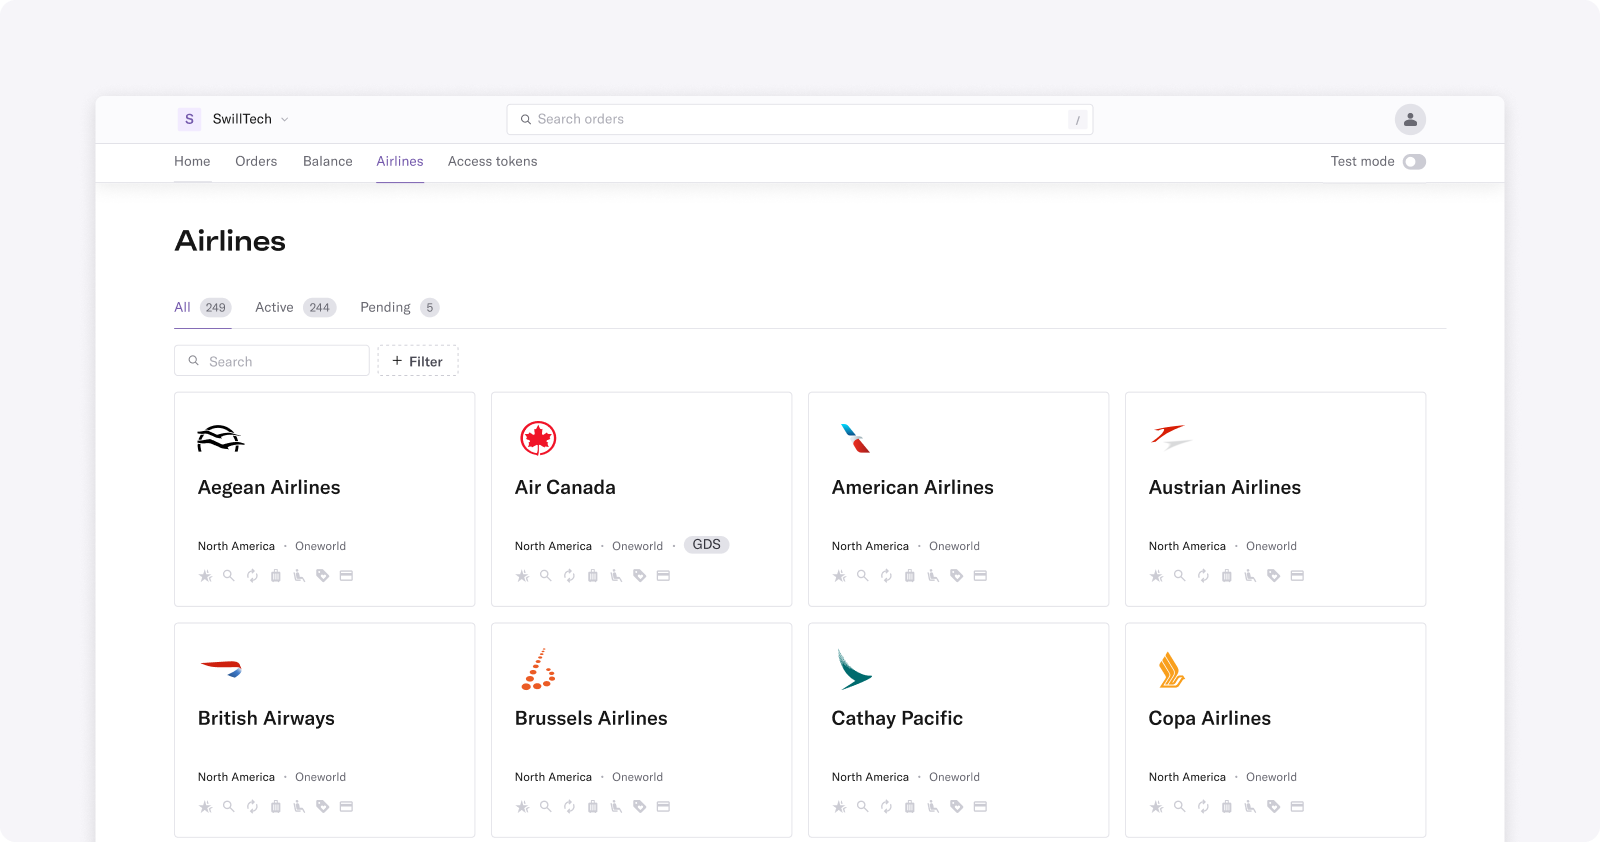
Task: Open the Austrian Airlines card title
Action: tap(1225, 487)
